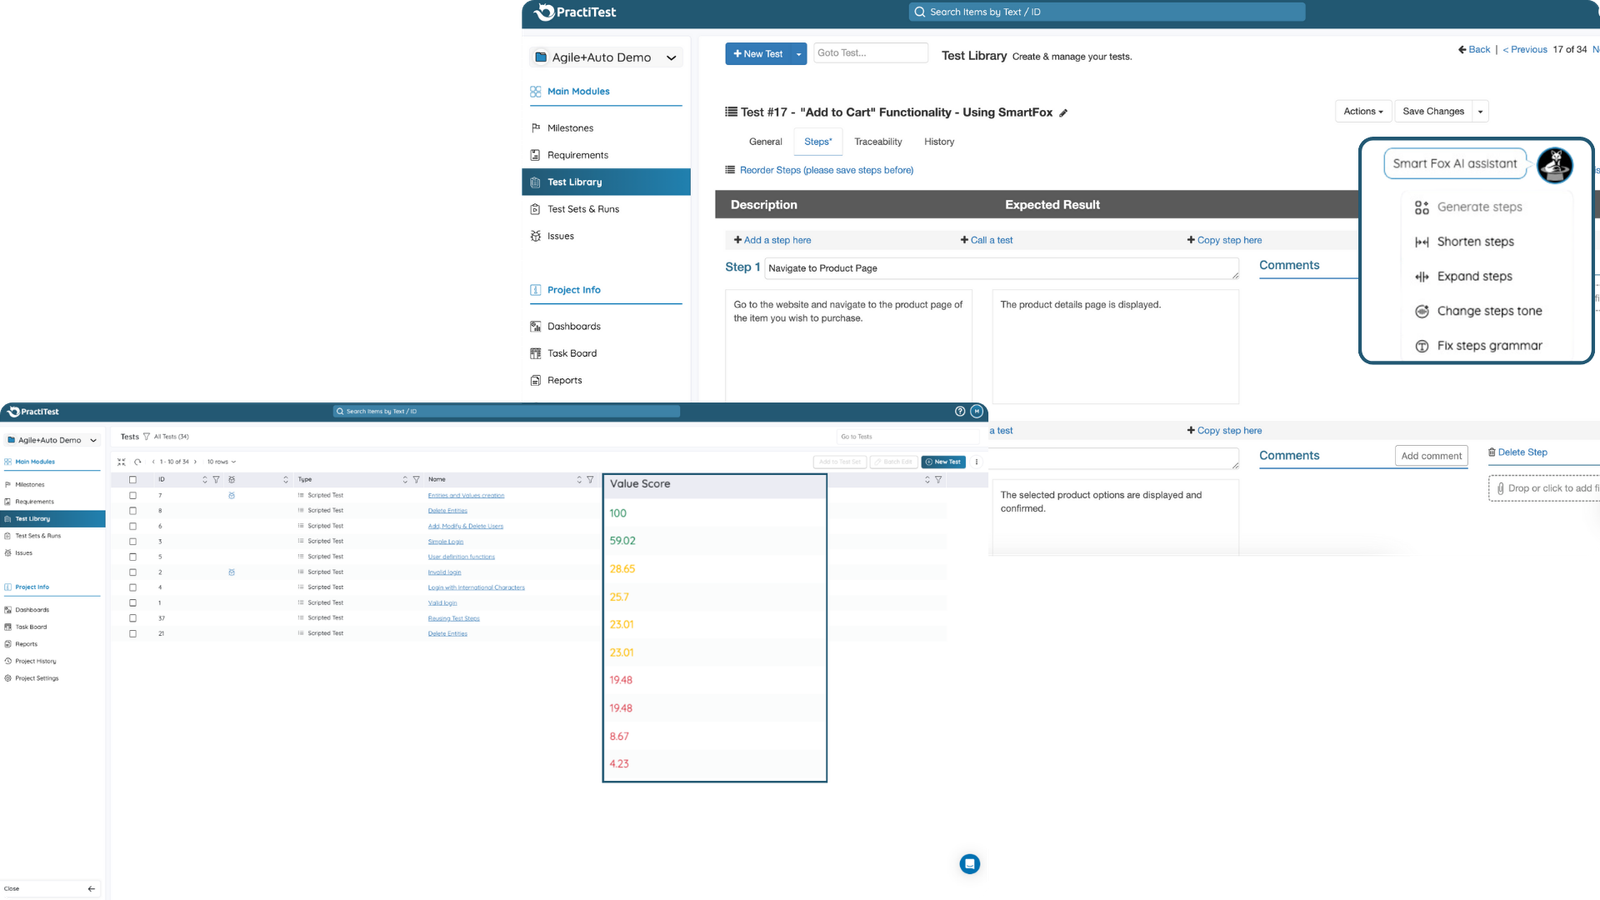Switch to the General tab
The image size is (1600, 900).
click(x=766, y=142)
